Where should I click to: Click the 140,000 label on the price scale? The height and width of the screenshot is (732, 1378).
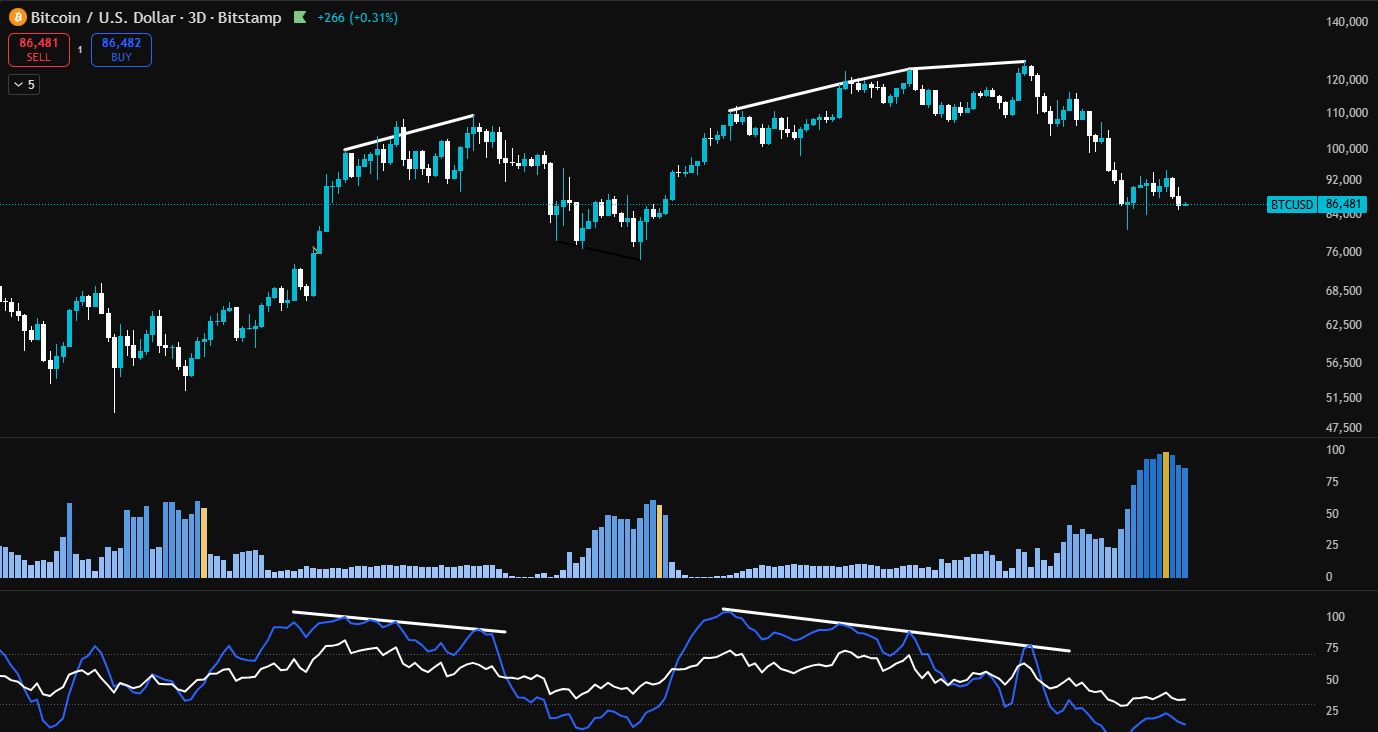click(x=1346, y=22)
